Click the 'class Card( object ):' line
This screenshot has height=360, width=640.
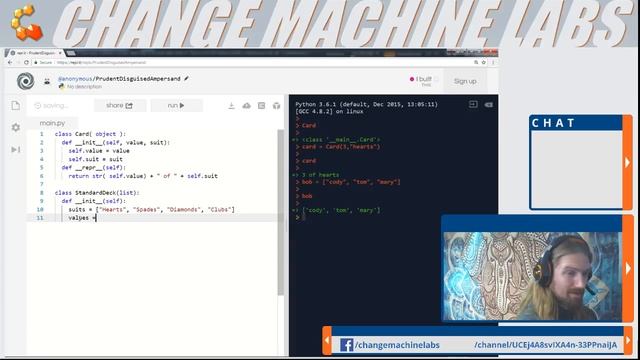[x=90, y=134]
